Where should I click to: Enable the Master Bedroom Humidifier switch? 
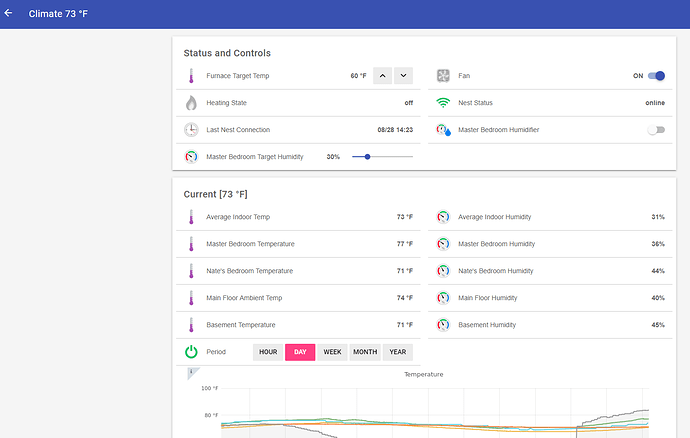(656, 130)
